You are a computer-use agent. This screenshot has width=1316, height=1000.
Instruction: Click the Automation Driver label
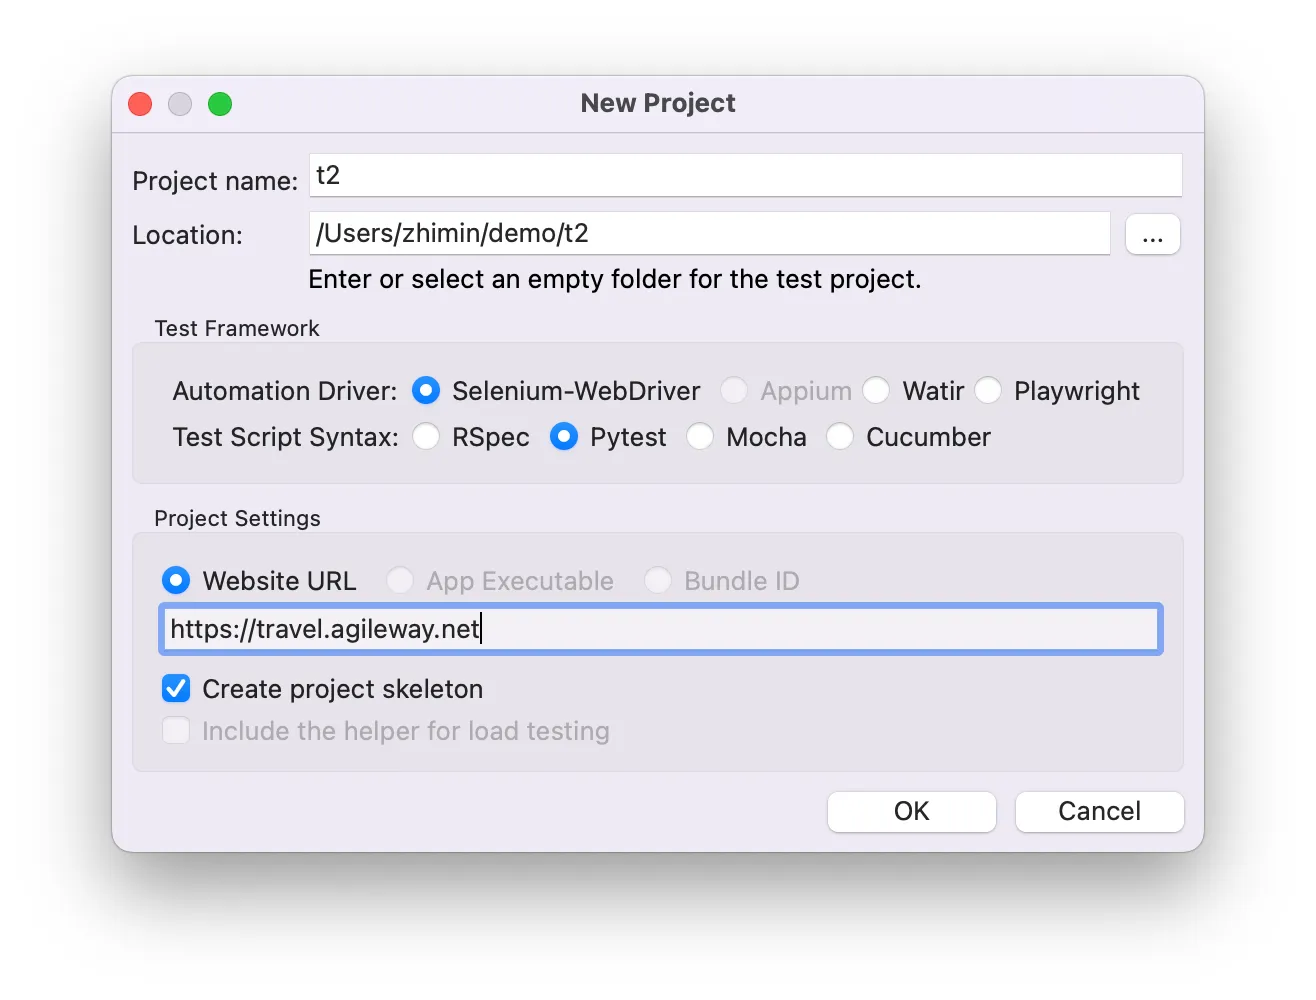285,391
